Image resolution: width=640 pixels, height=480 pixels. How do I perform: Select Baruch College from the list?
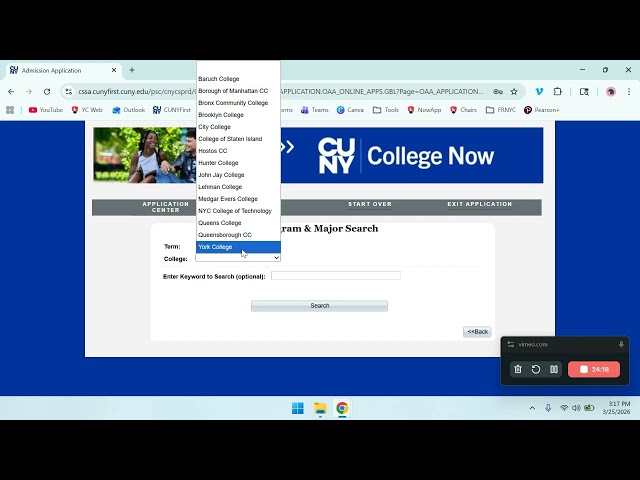pos(238,79)
